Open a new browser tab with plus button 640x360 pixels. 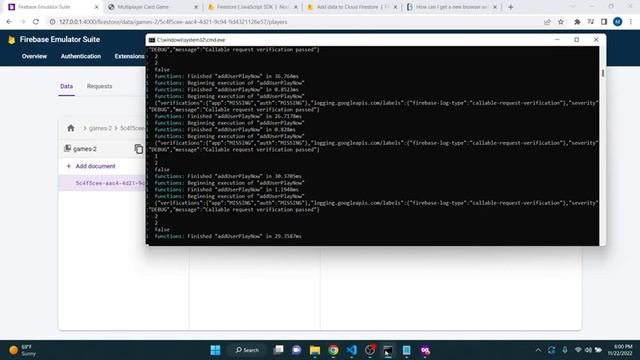click(511, 7)
